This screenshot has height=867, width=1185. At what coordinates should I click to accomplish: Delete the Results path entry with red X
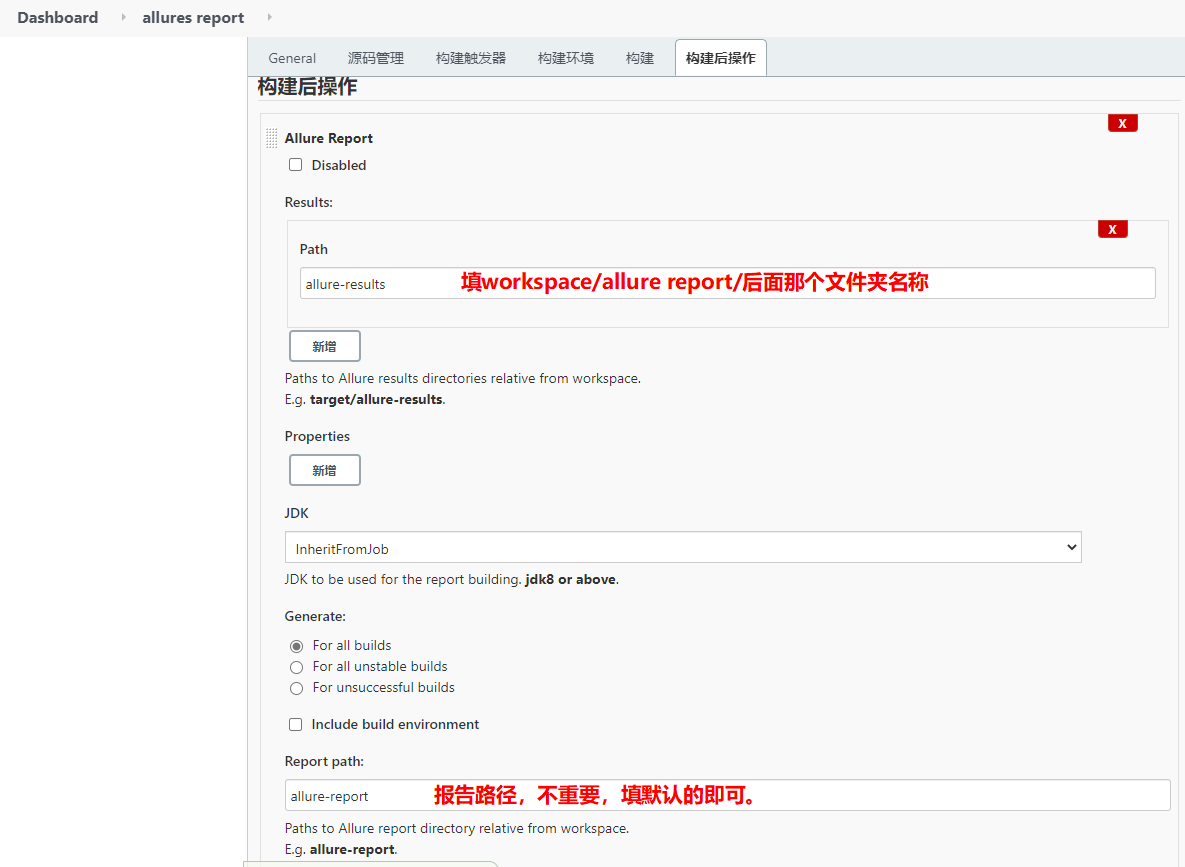click(x=1112, y=228)
